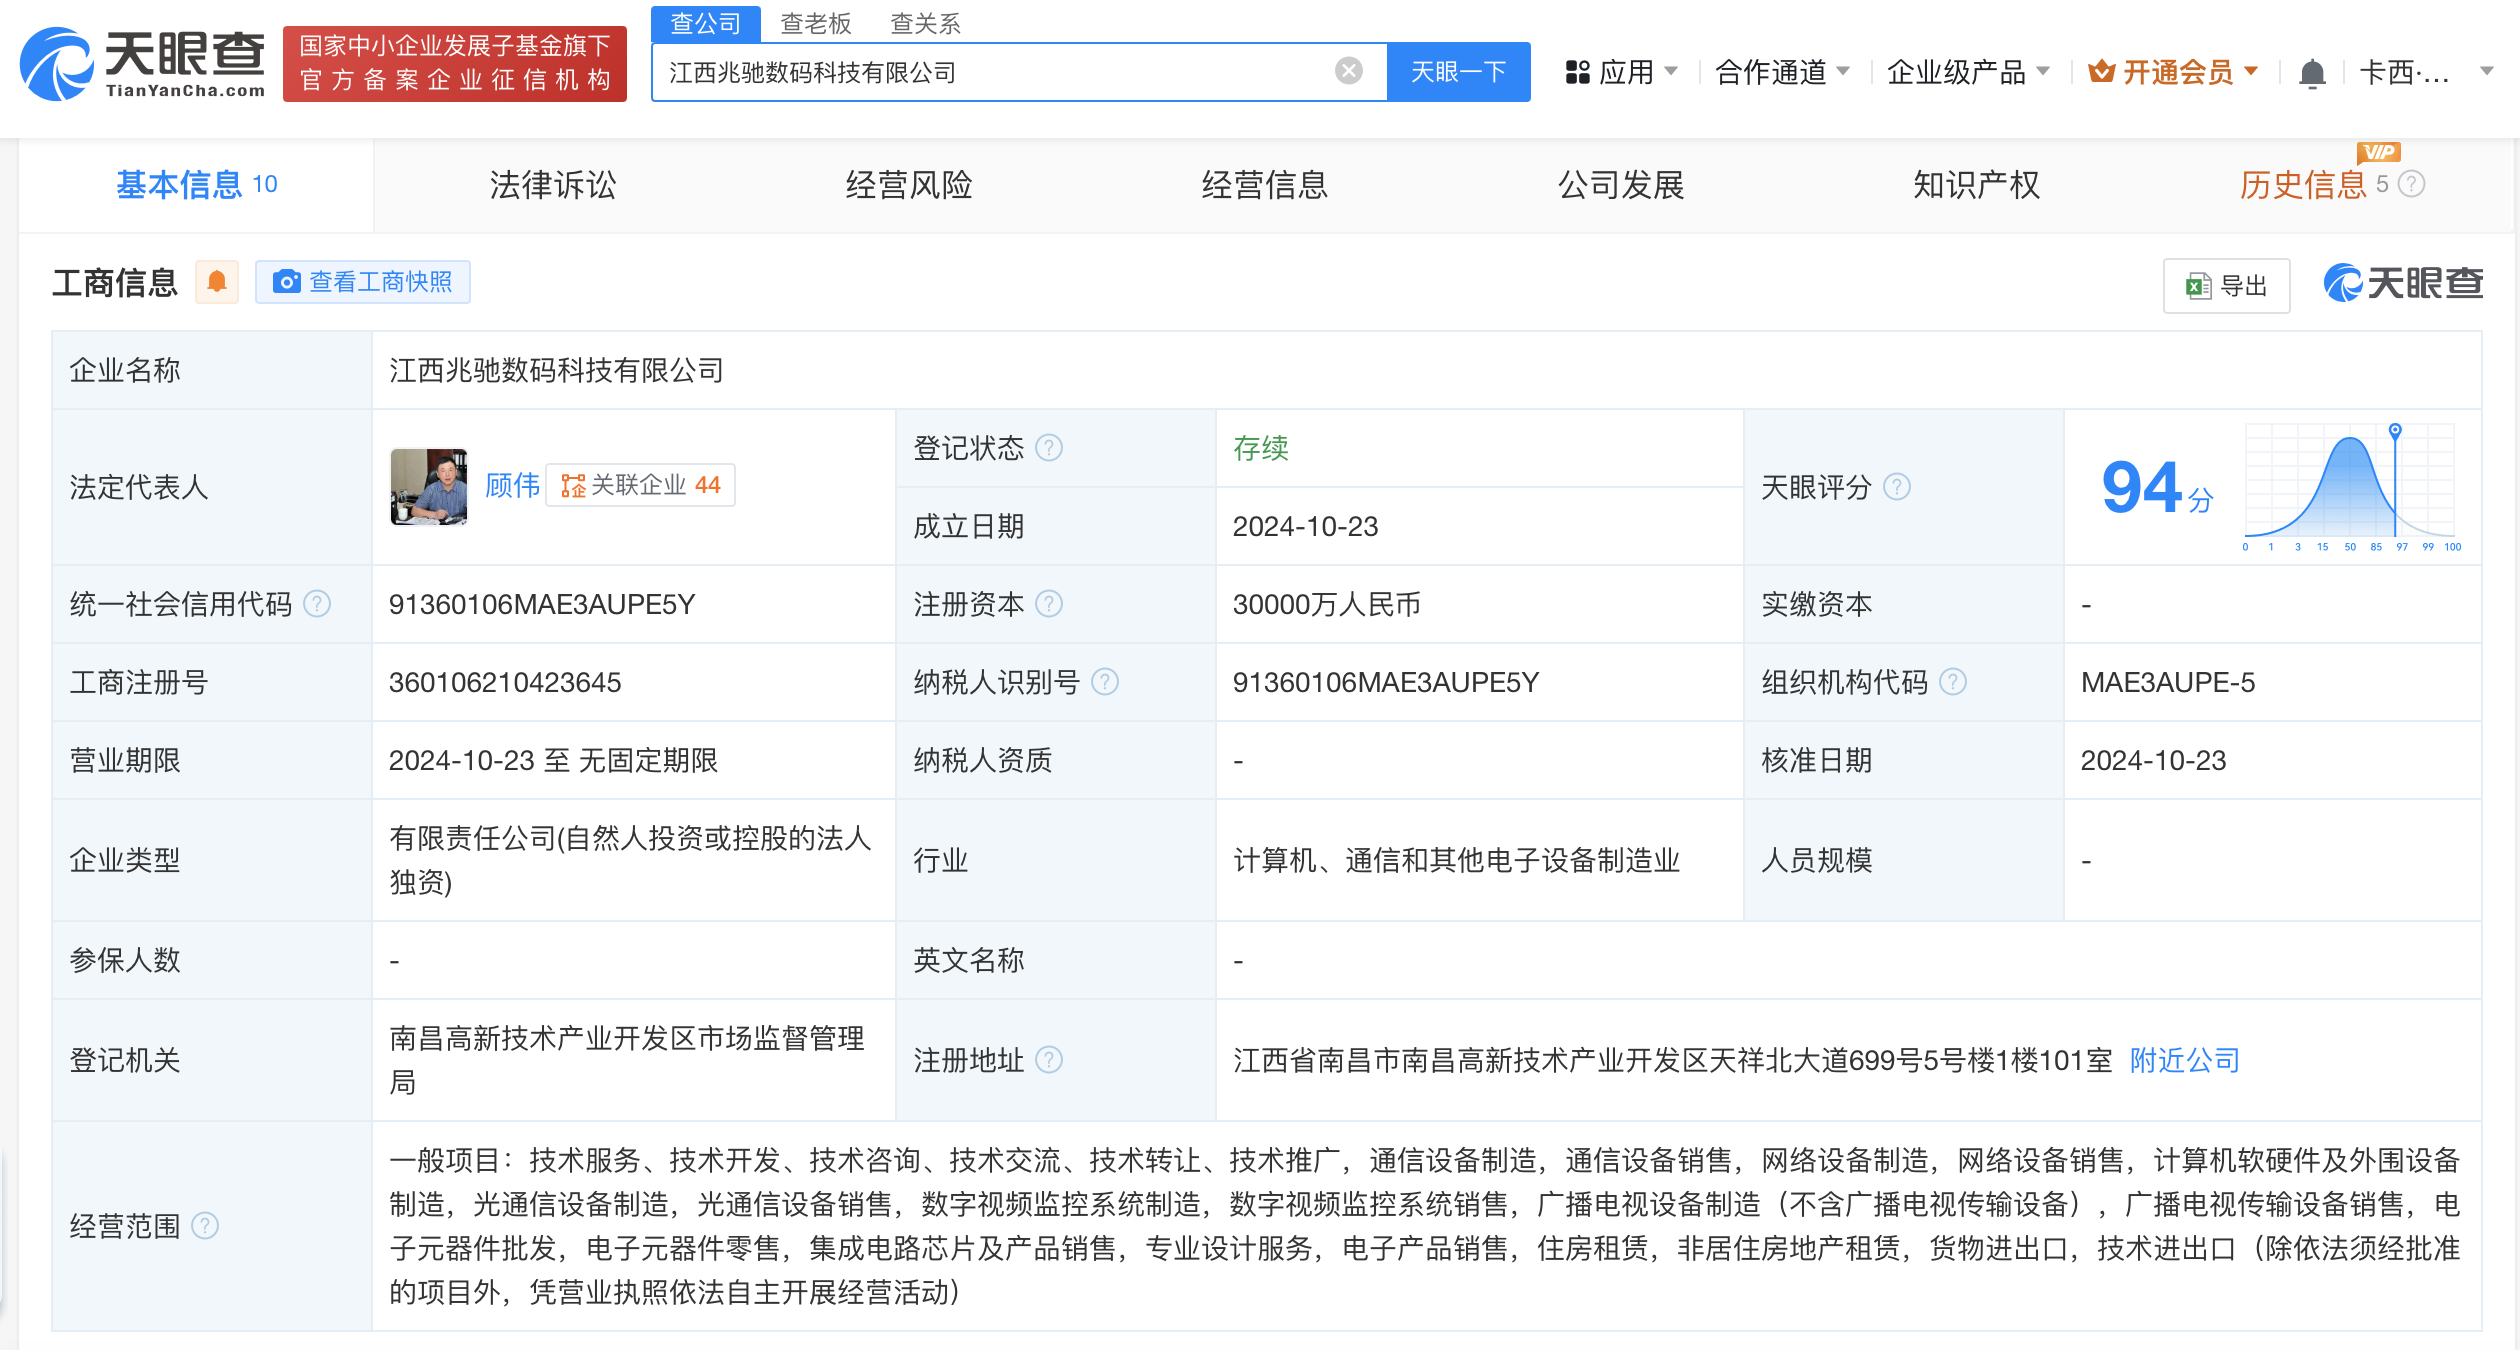The height and width of the screenshot is (1350, 2520).
Task: Switch to the 知识产权 tab
Action: click(x=1976, y=185)
